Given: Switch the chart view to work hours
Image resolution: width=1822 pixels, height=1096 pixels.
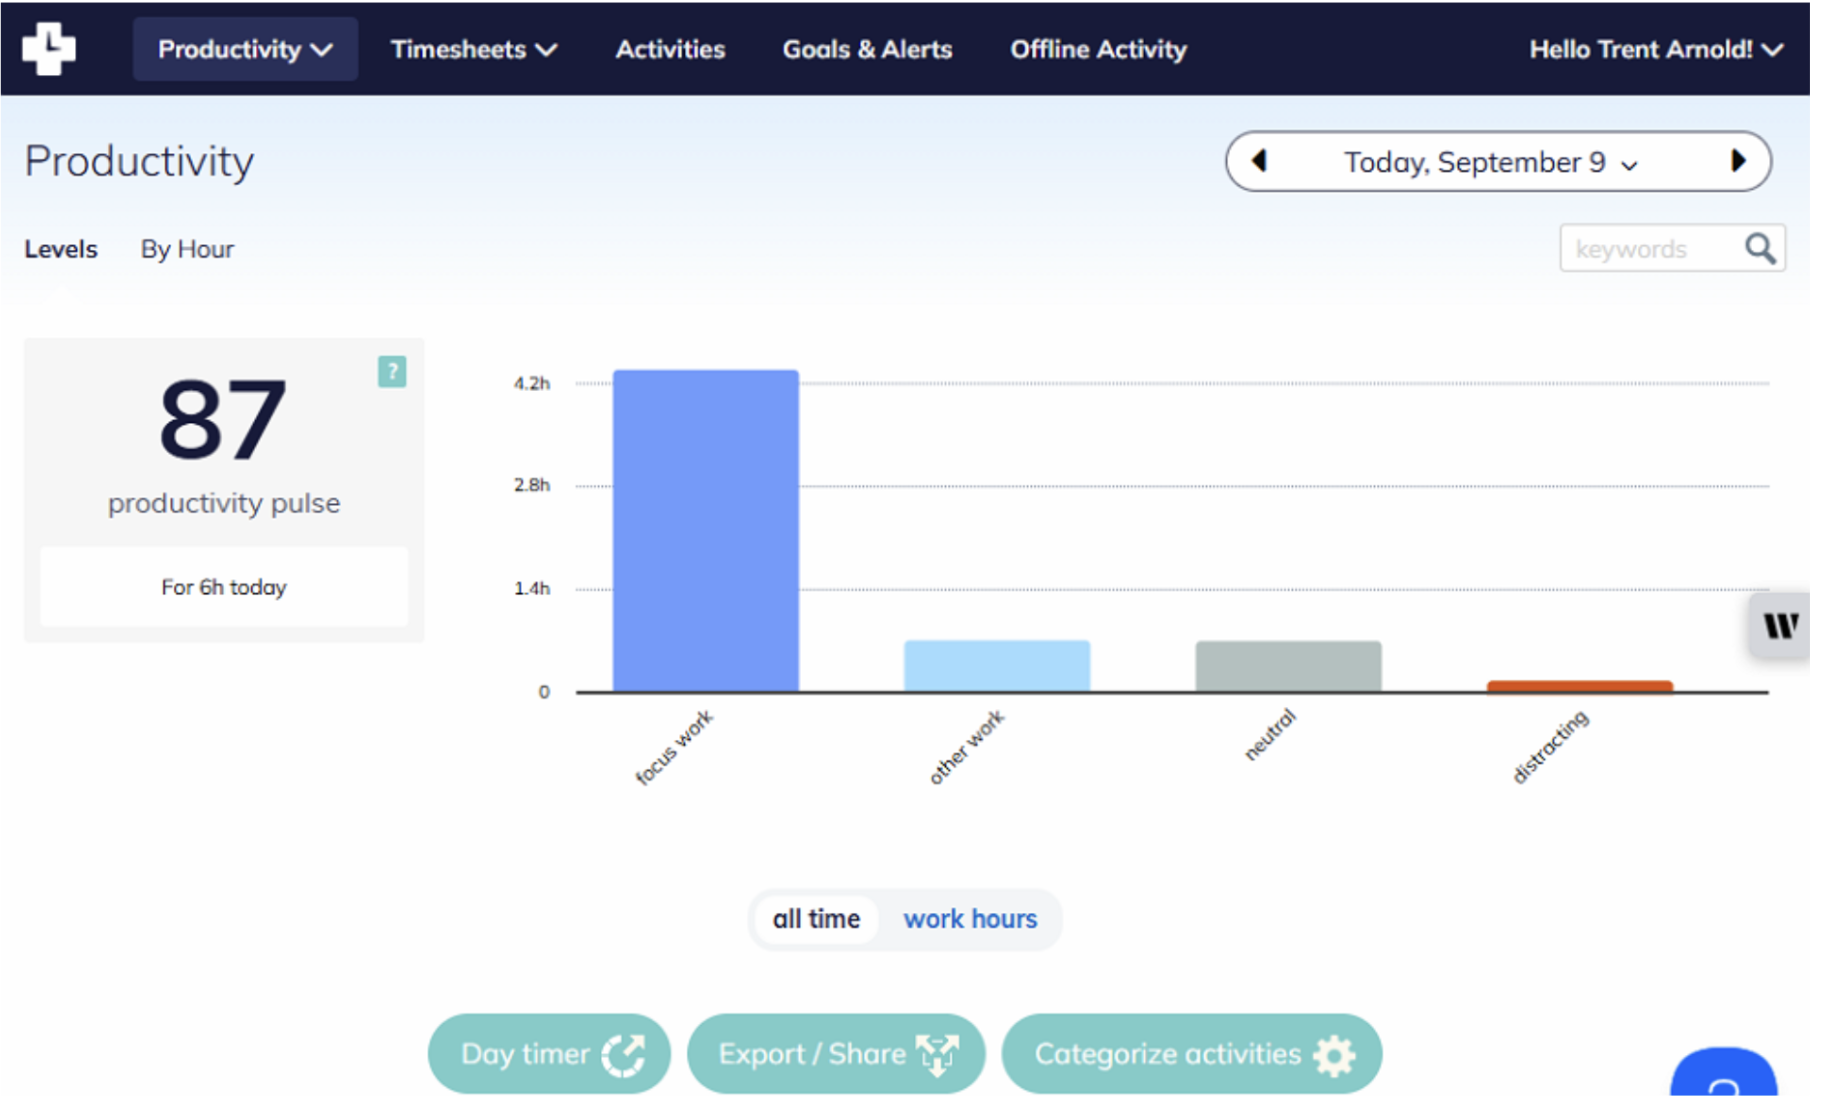Looking at the screenshot, I should tap(970, 918).
